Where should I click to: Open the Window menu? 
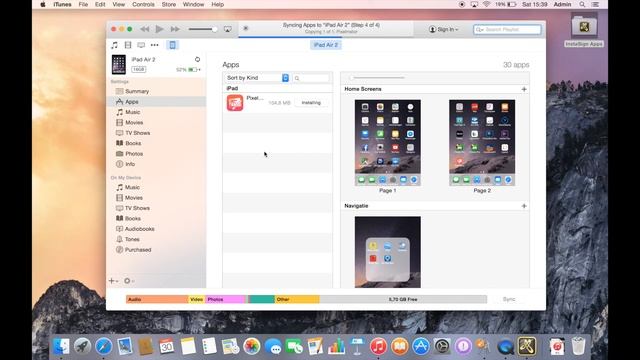[x=193, y=4]
